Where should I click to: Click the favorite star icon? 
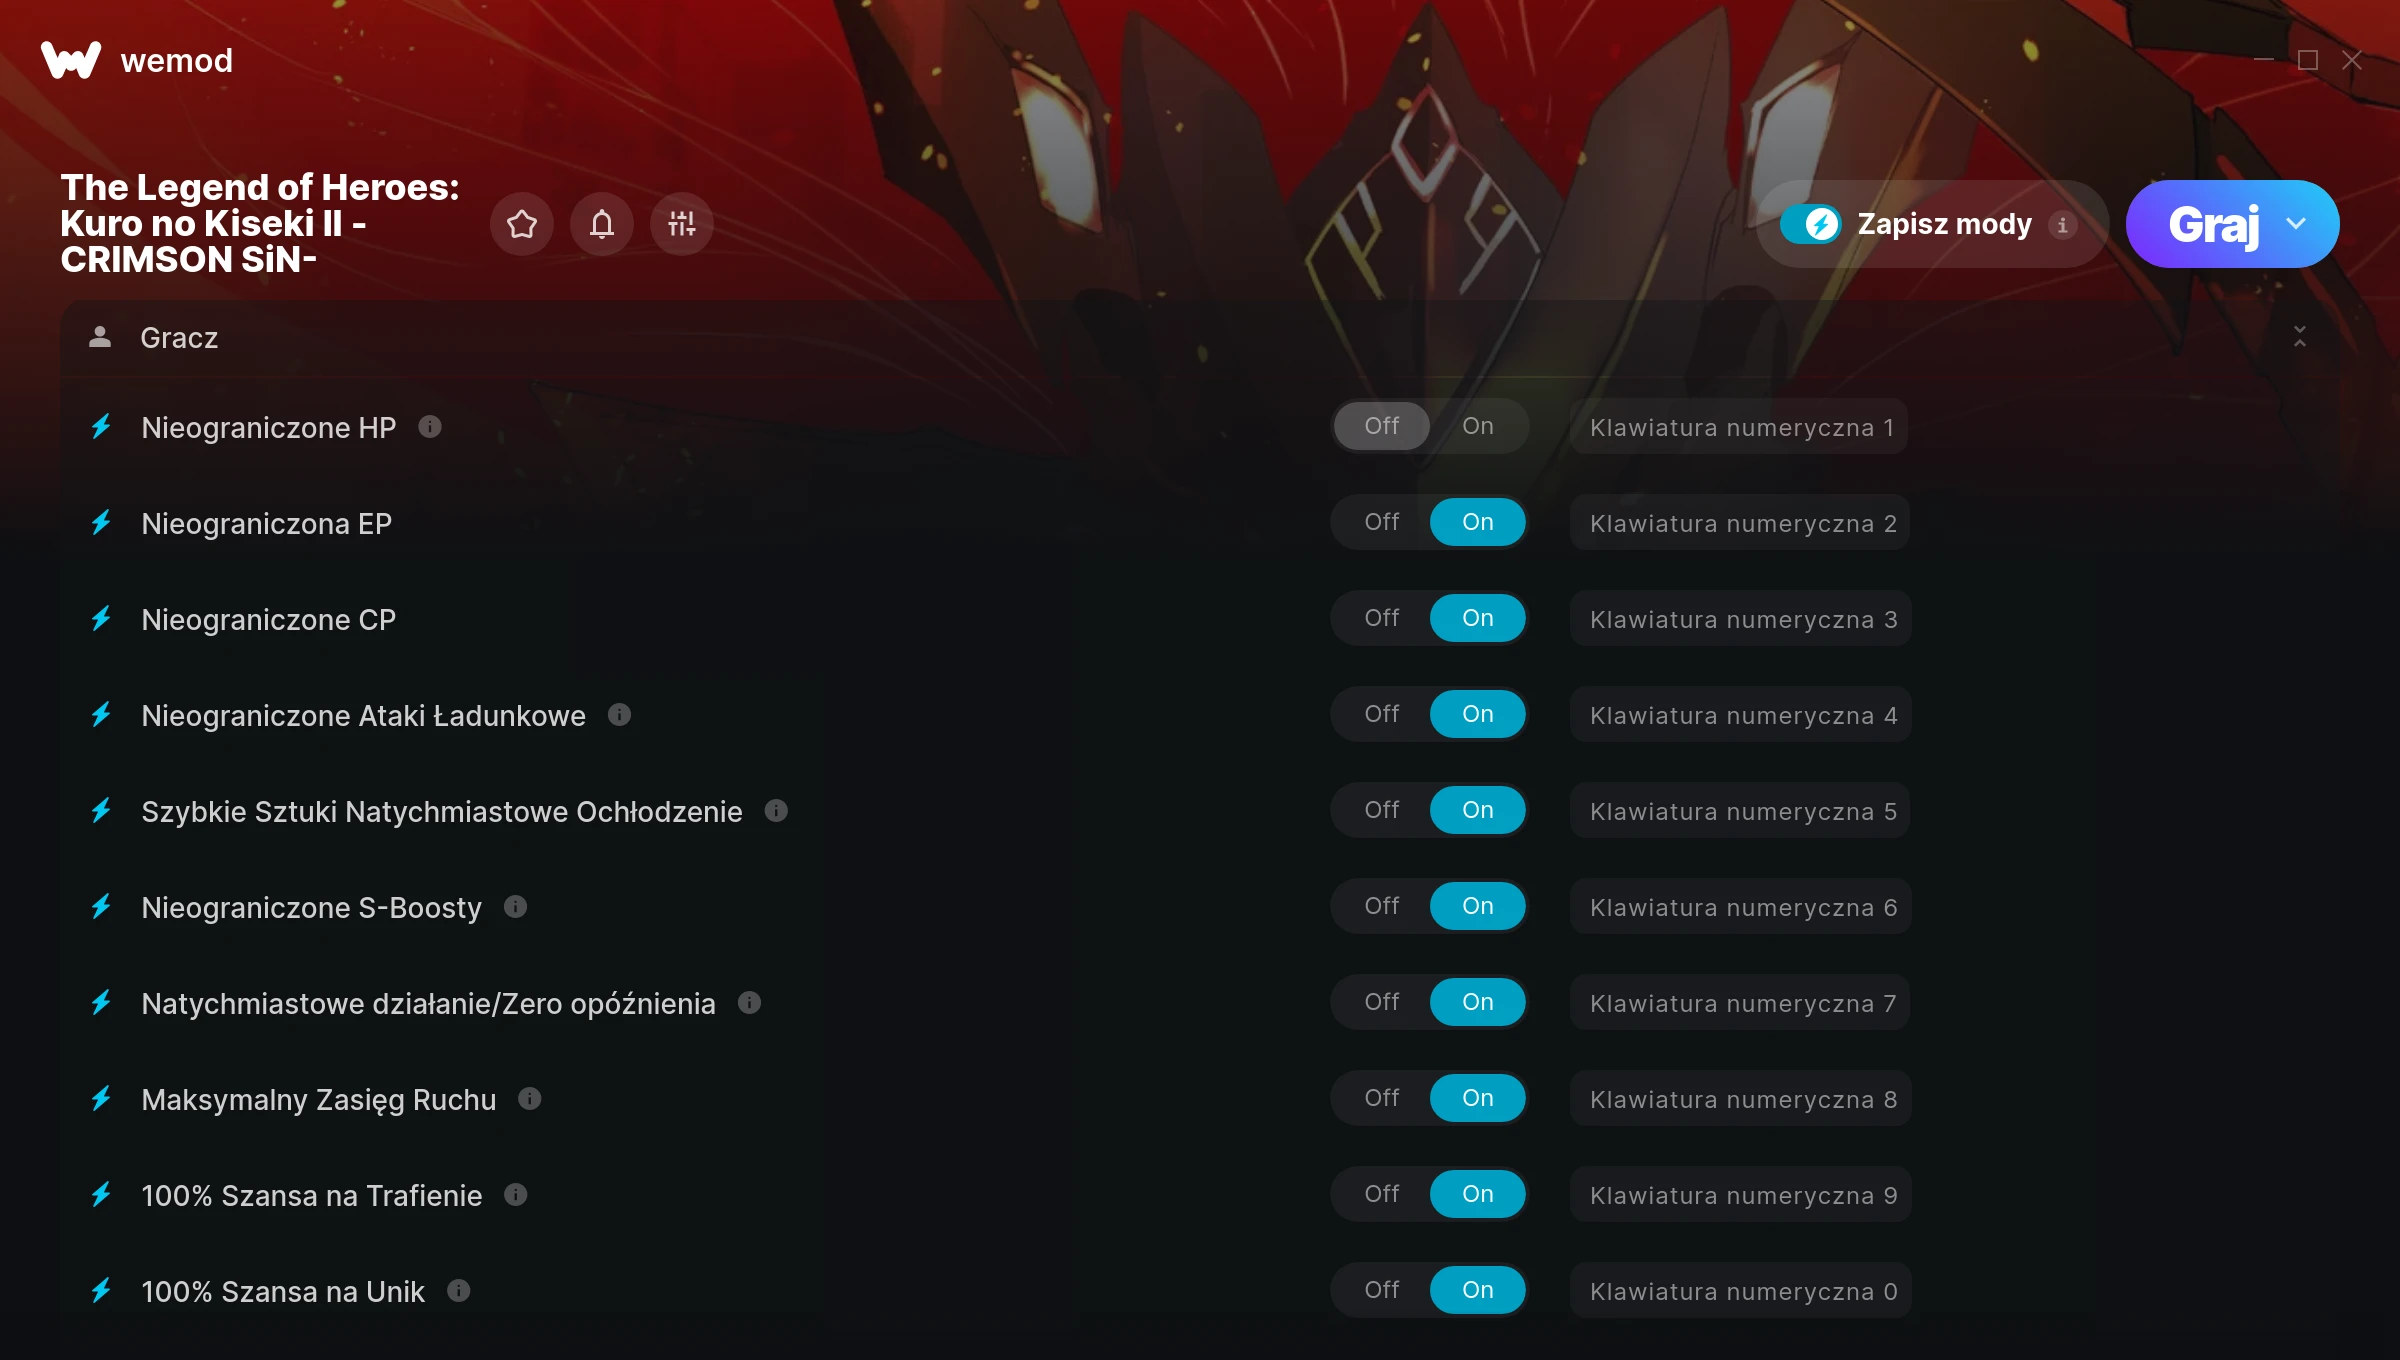tap(522, 224)
